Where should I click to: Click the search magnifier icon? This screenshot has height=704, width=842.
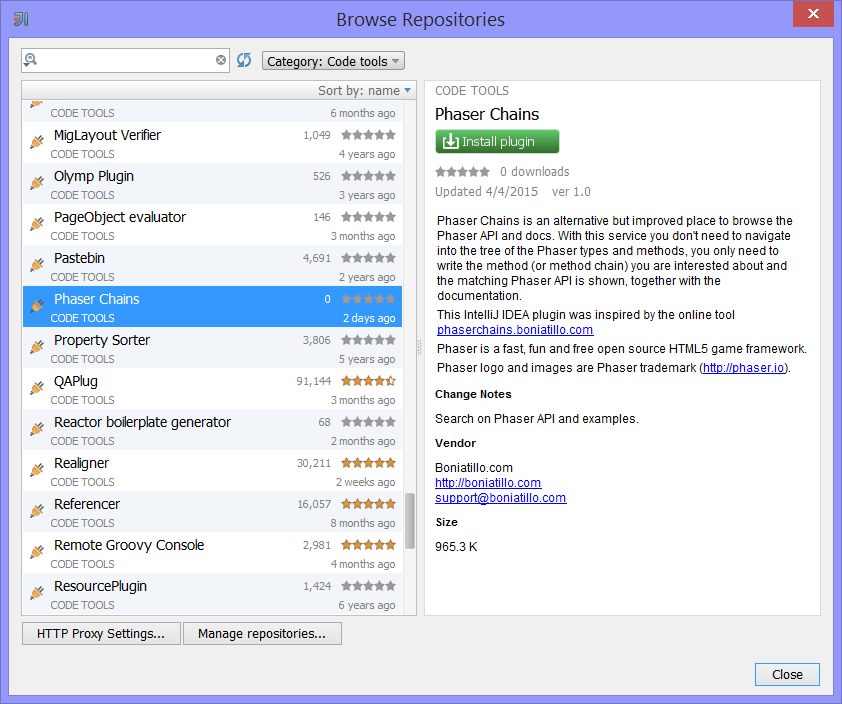point(31,60)
